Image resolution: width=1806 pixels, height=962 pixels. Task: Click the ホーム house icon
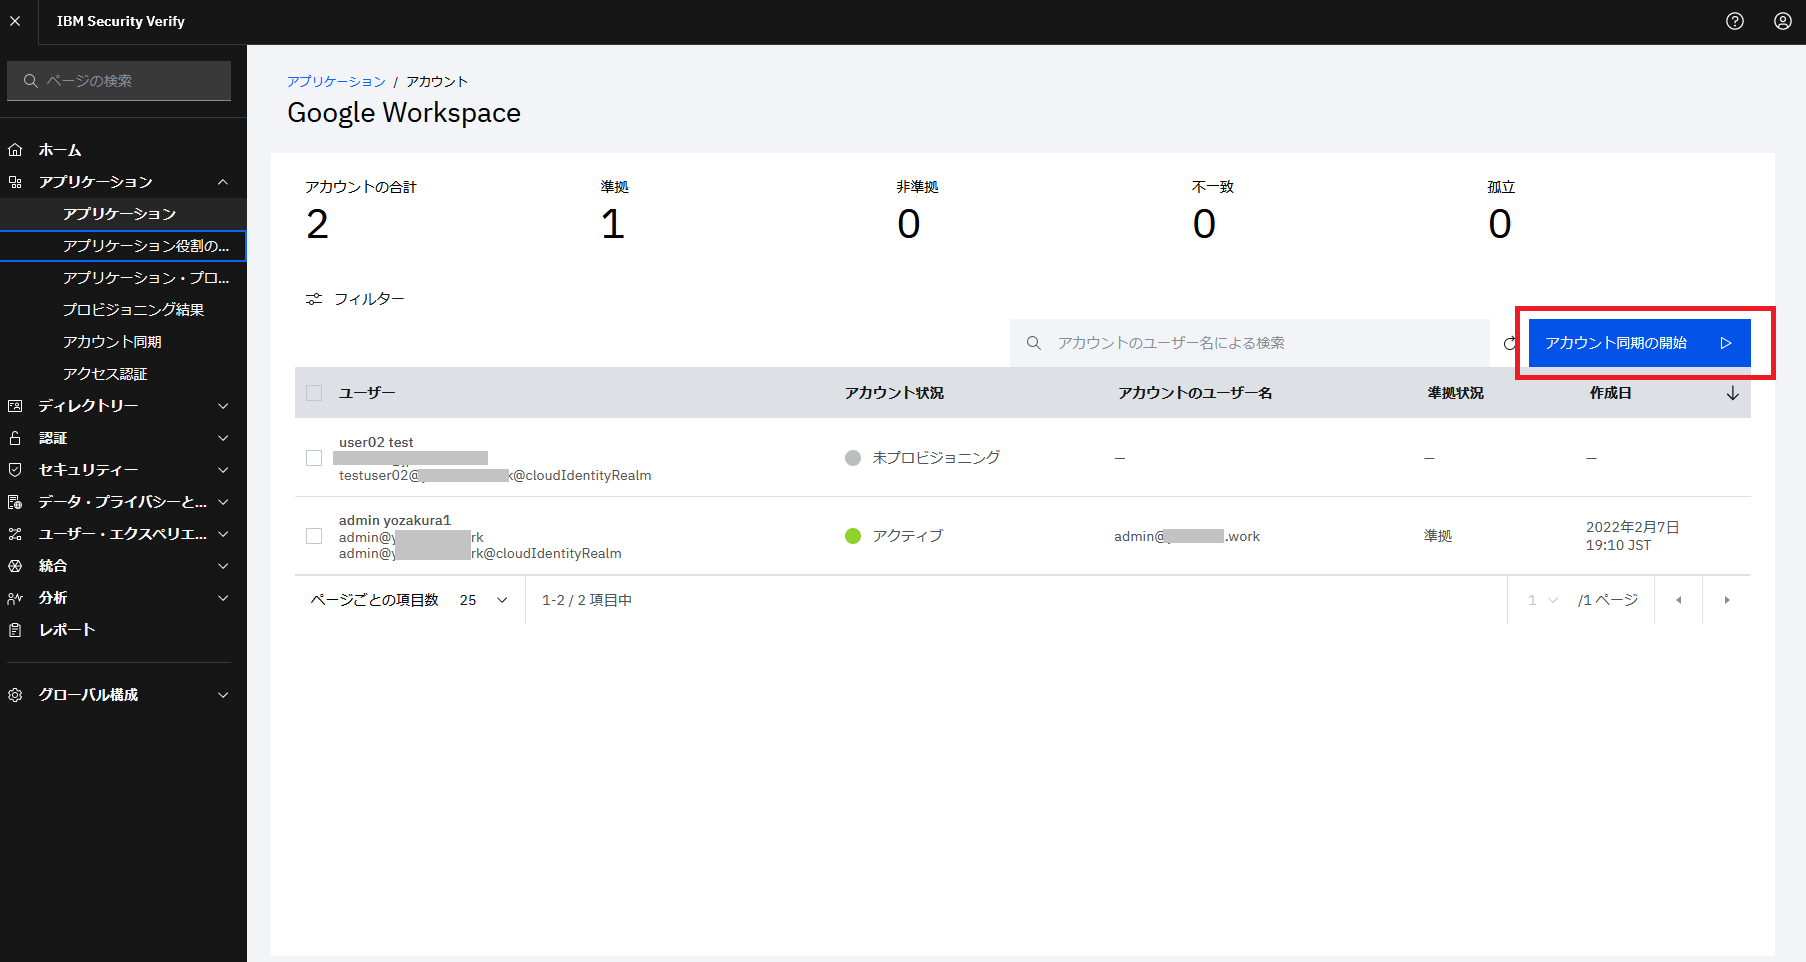click(15, 150)
